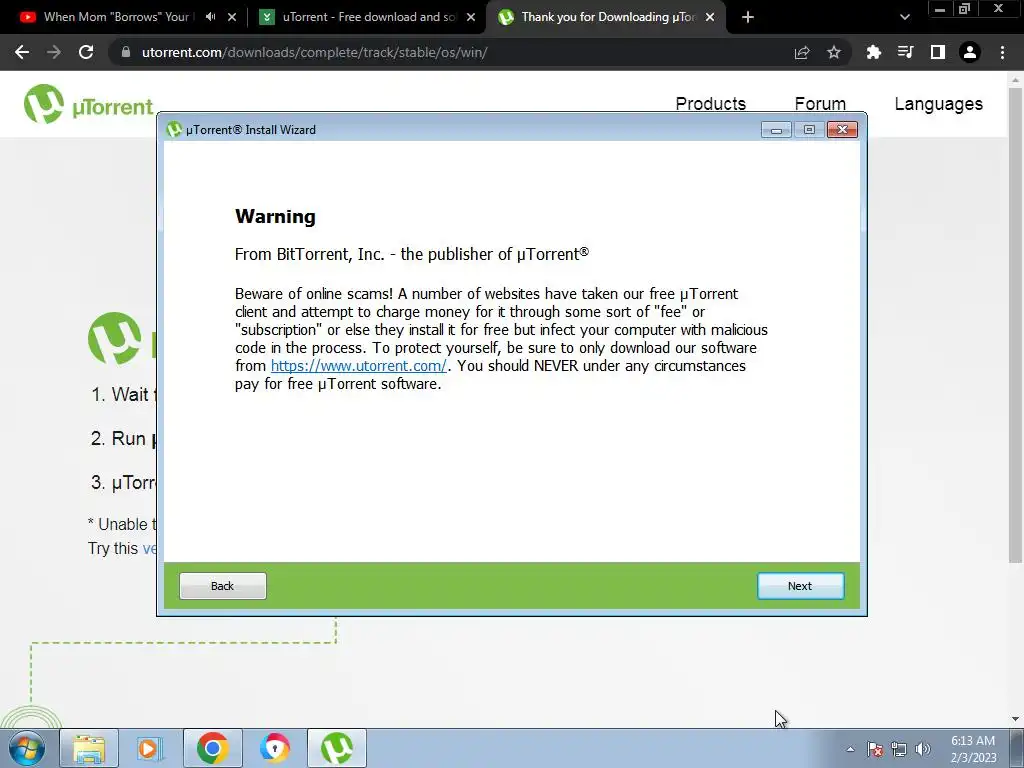Minimize the µTorrent Install Wizard window
The width and height of the screenshot is (1024, 768).
(x=776, y=129)
